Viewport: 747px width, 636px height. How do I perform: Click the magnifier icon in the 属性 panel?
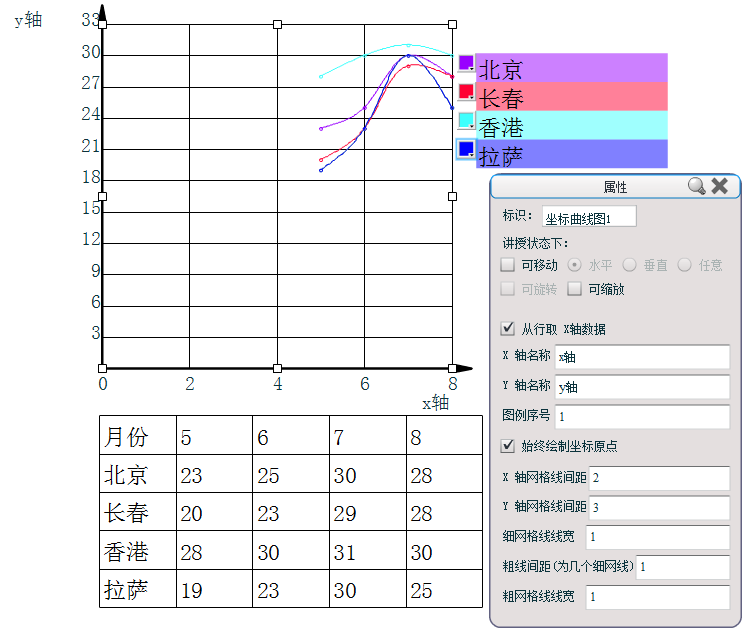[x=697, y=186]
